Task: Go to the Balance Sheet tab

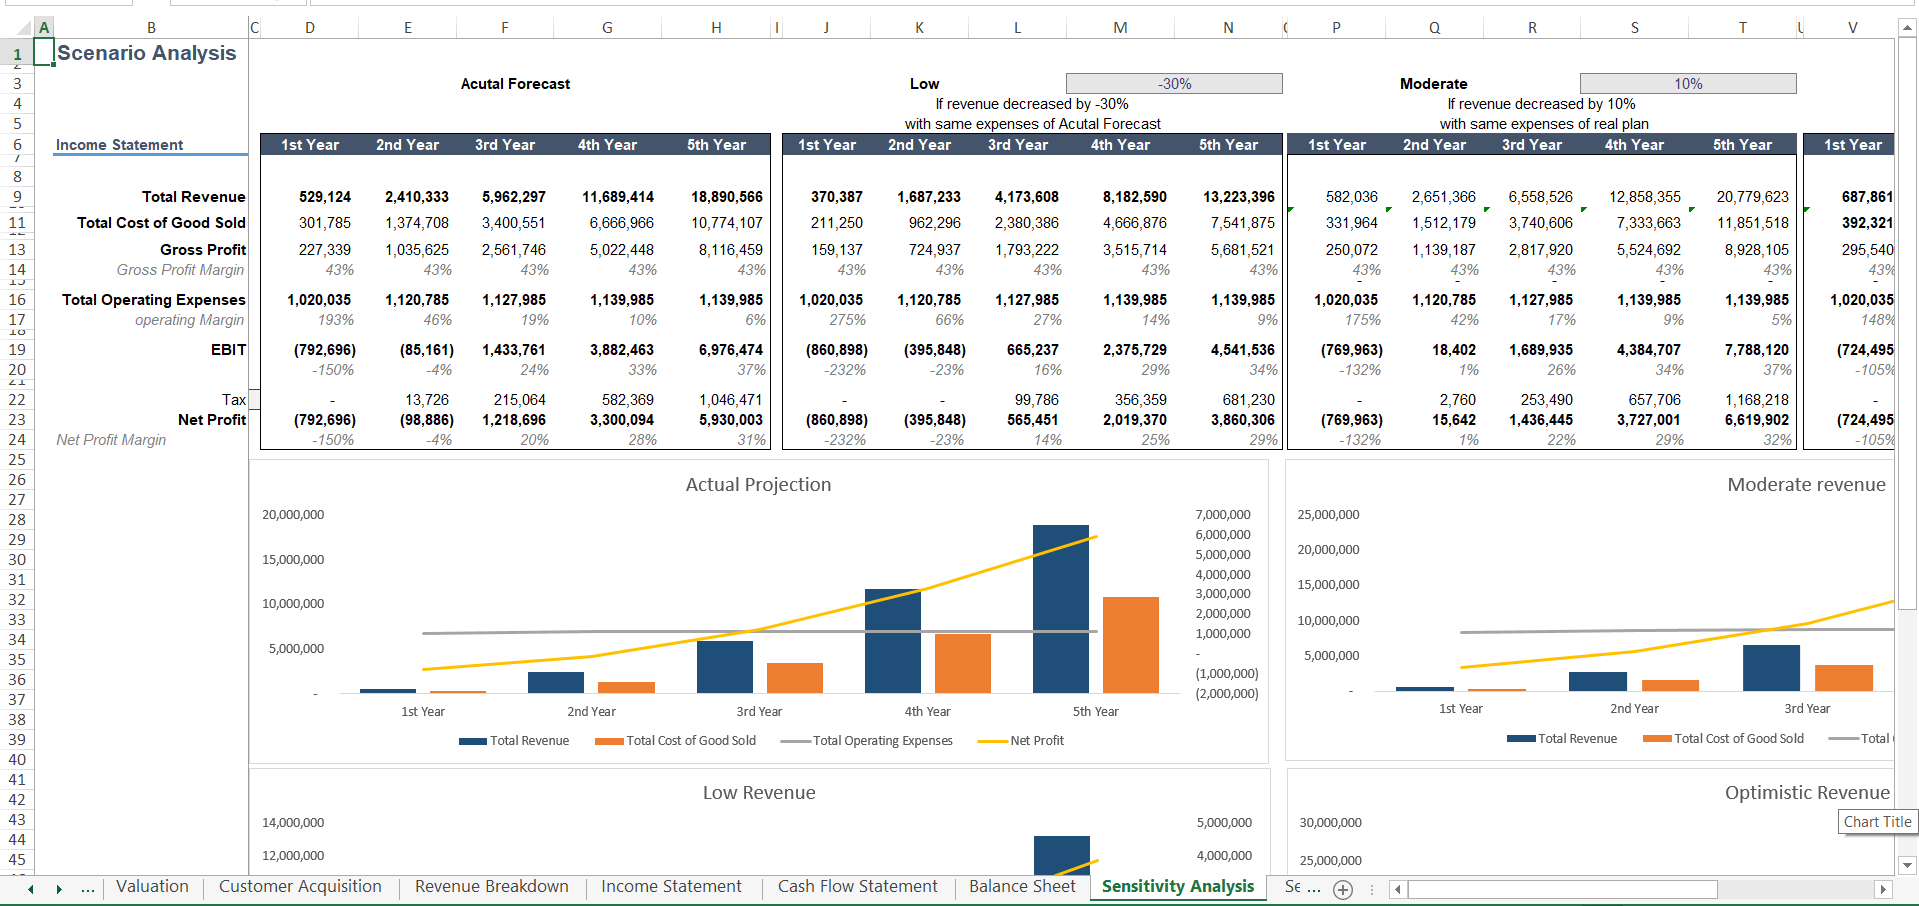Action: (x=1022, y=887)
